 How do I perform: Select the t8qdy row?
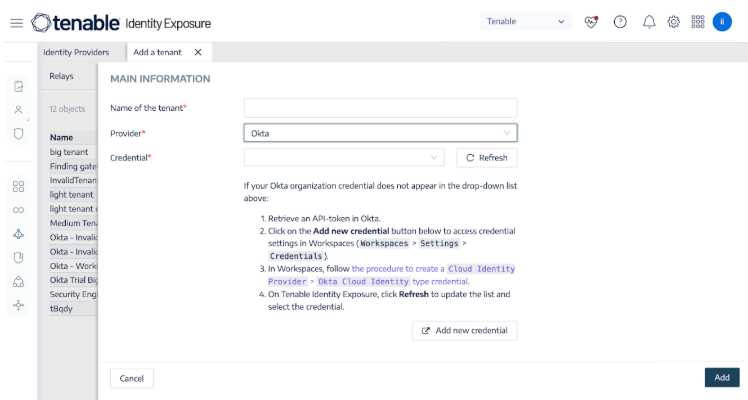[73, 308]
